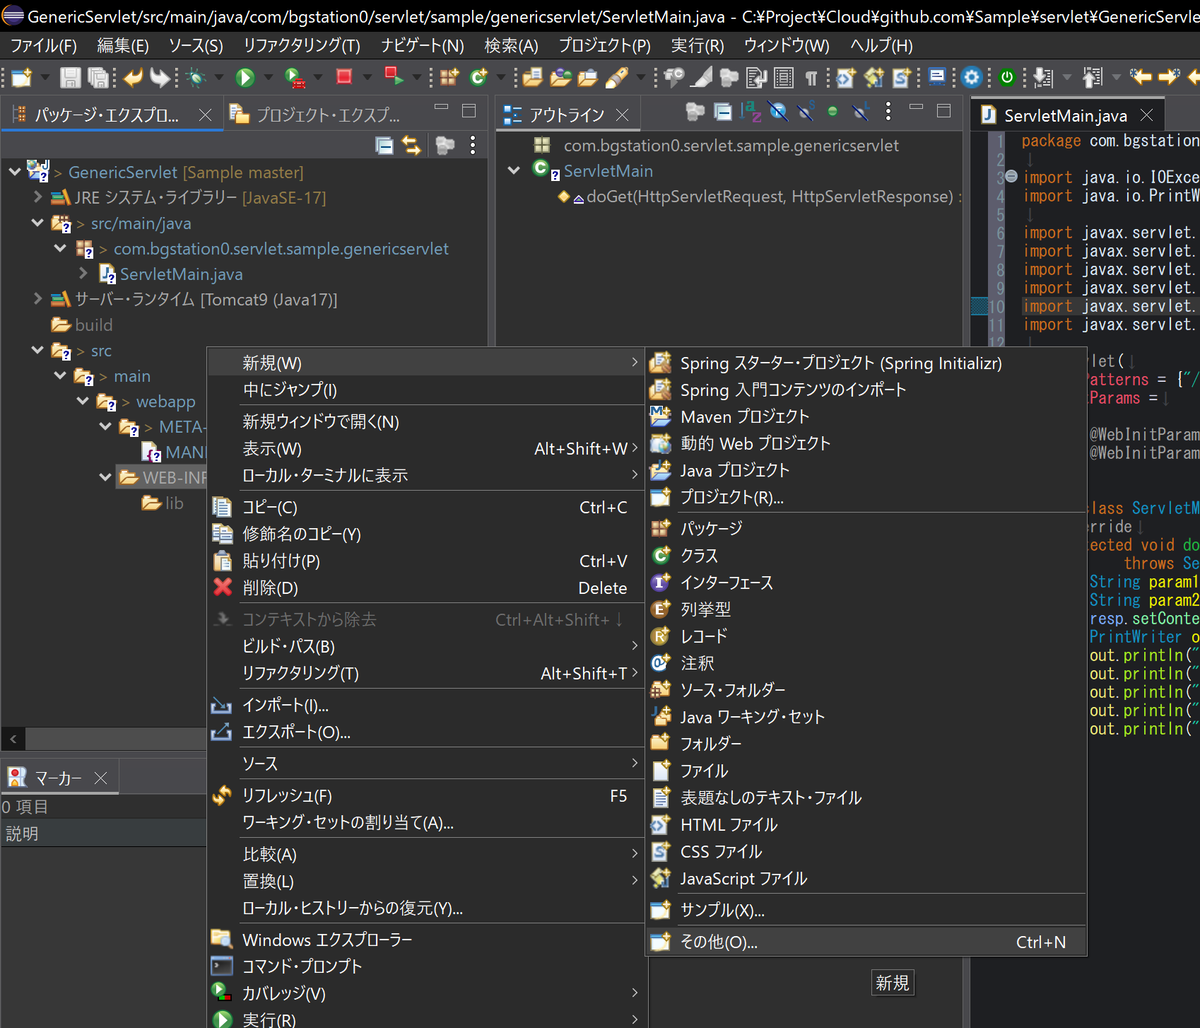The image size is (1200, 1028).
Task: Choose インポート(I)... in context menu
Action: 424,705
